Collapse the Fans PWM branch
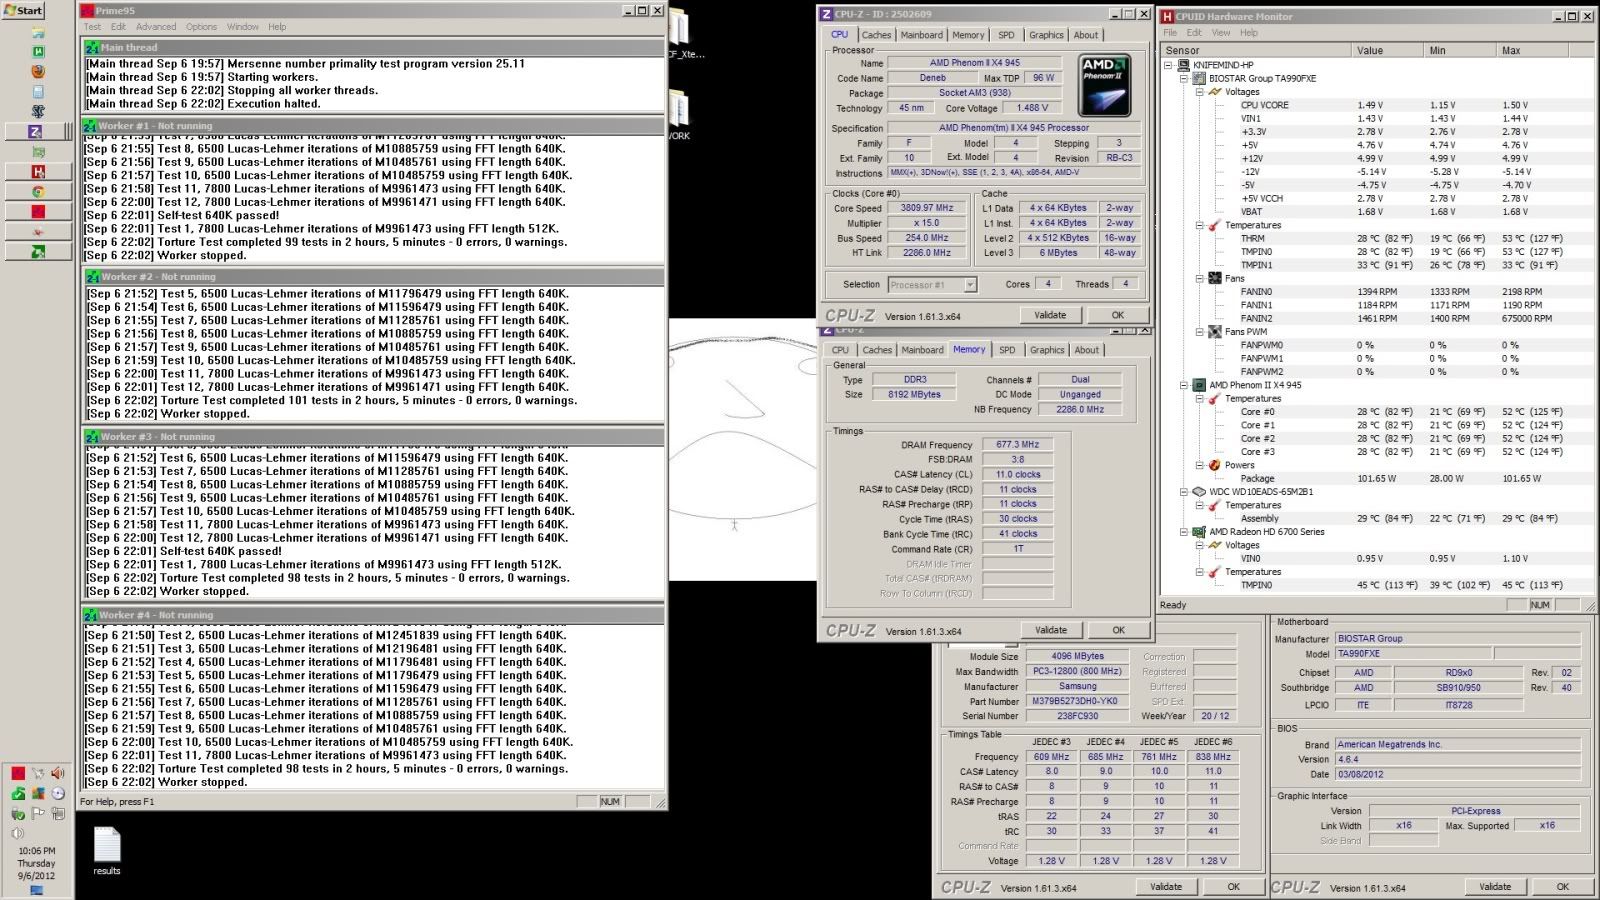 point(1200,332)
